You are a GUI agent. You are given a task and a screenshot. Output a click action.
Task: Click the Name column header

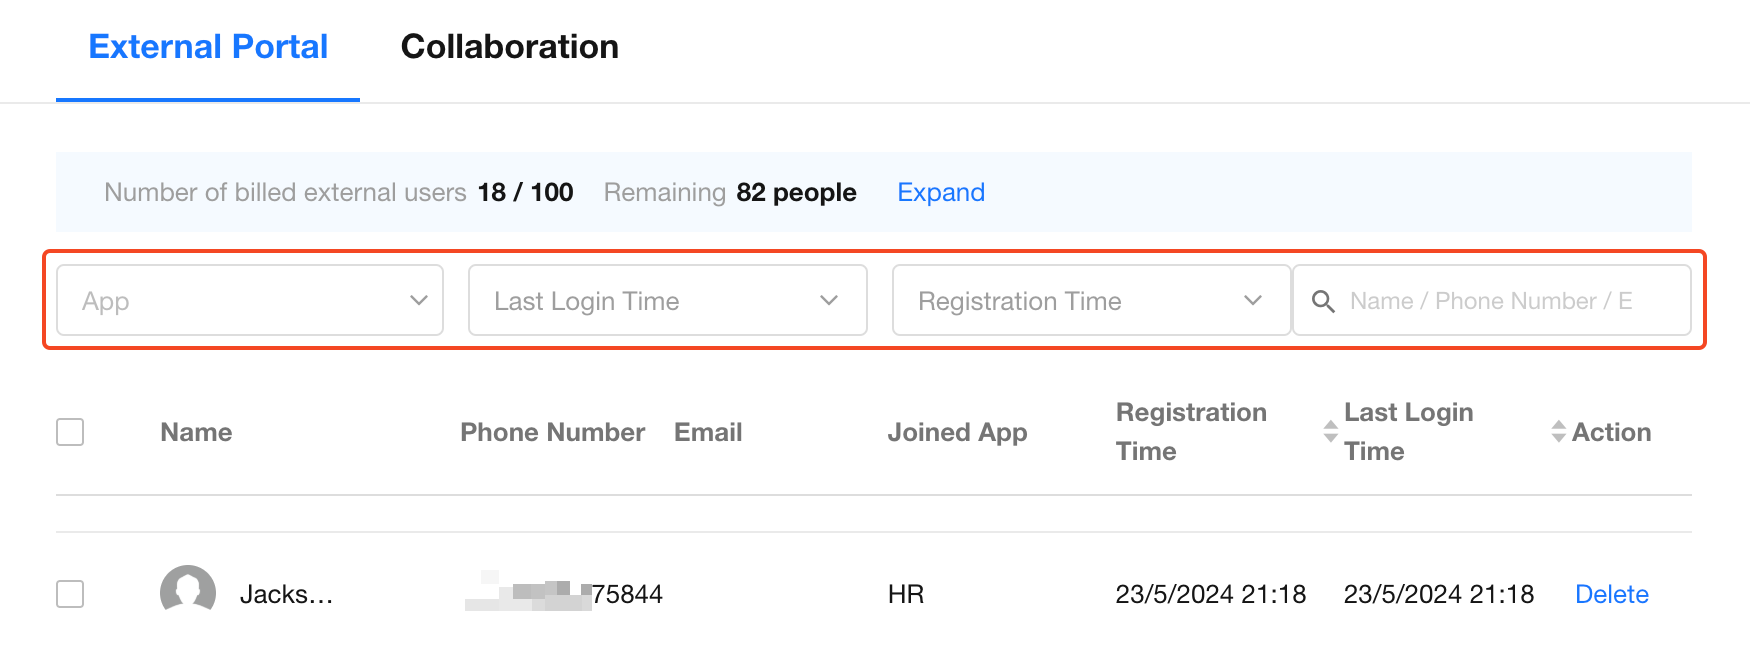tap(196, 432)
